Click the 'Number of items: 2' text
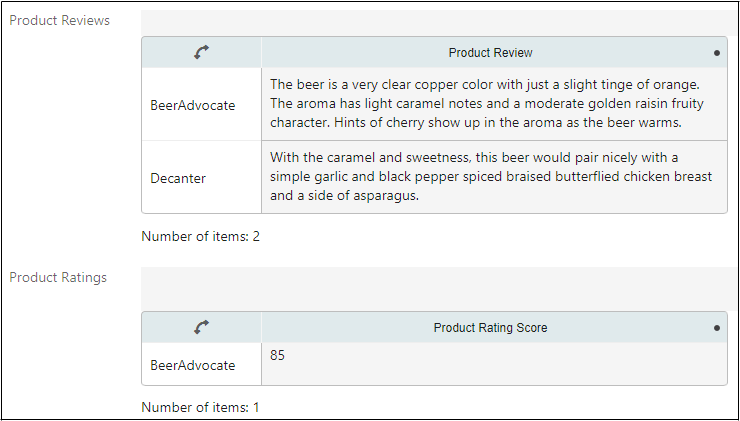The image size is (740, 421). [200, 237]
